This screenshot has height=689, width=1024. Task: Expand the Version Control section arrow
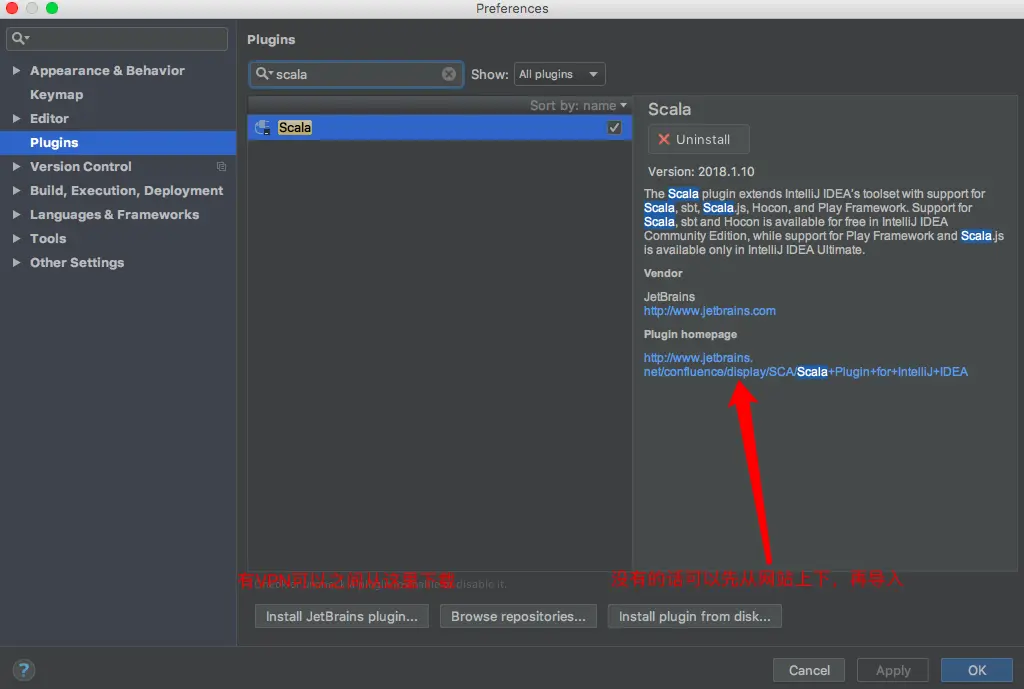16,167
